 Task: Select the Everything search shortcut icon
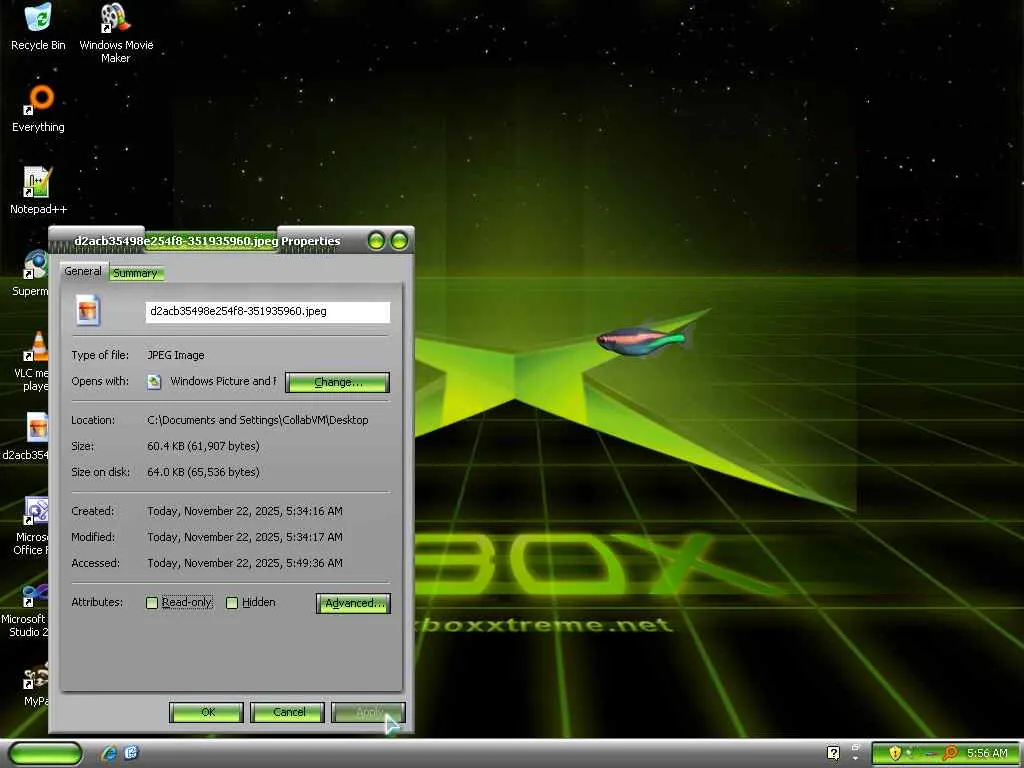tap(38, 99)
